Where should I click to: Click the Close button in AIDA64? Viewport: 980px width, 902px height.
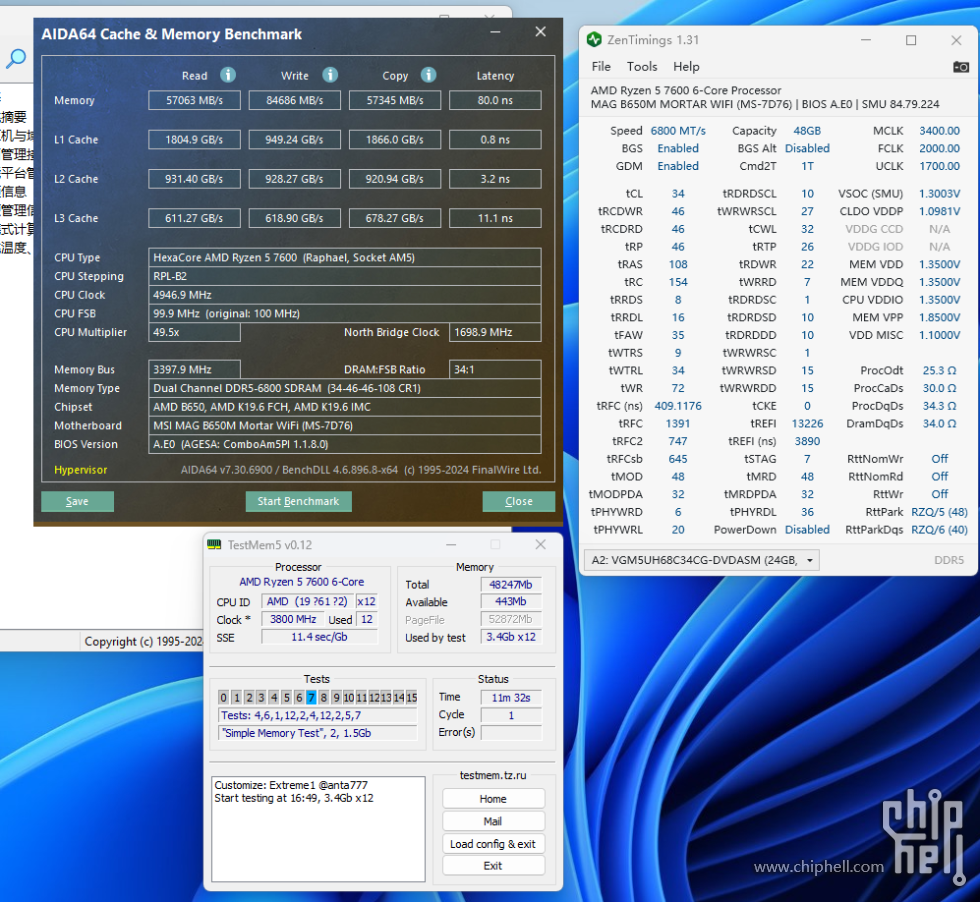point(518,501)
